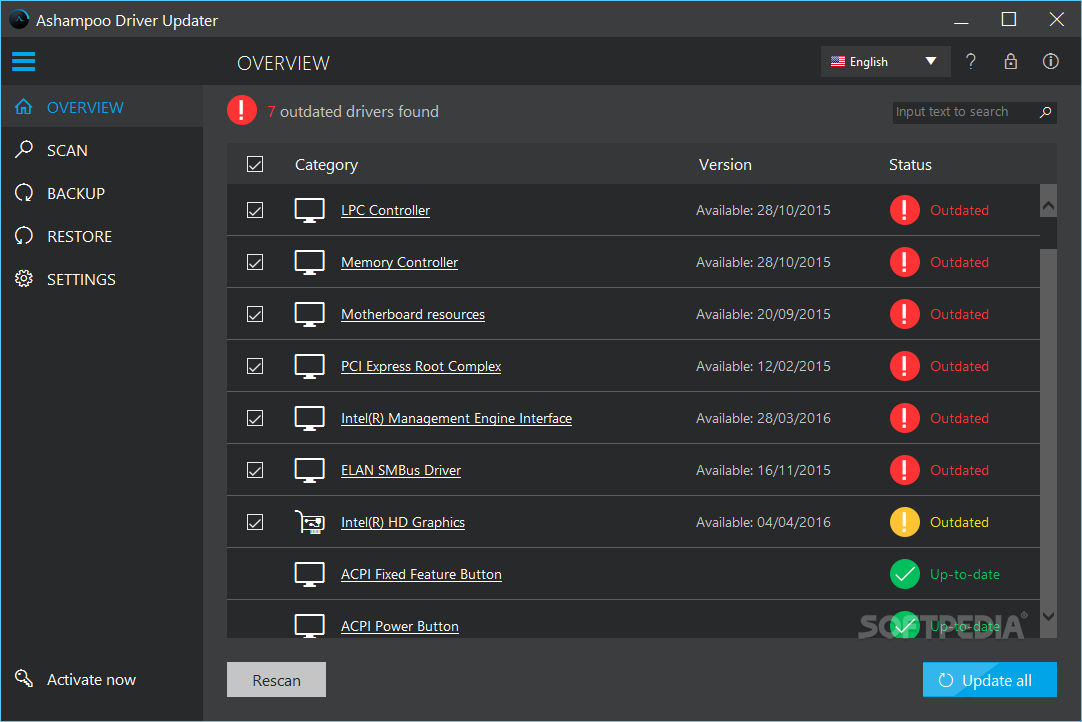The height and width of the screenshot is (722, 1082).
Task: Click the Intel(R) HD Graphics card icon
Action: pyautogui.click(x=310, y=522)
